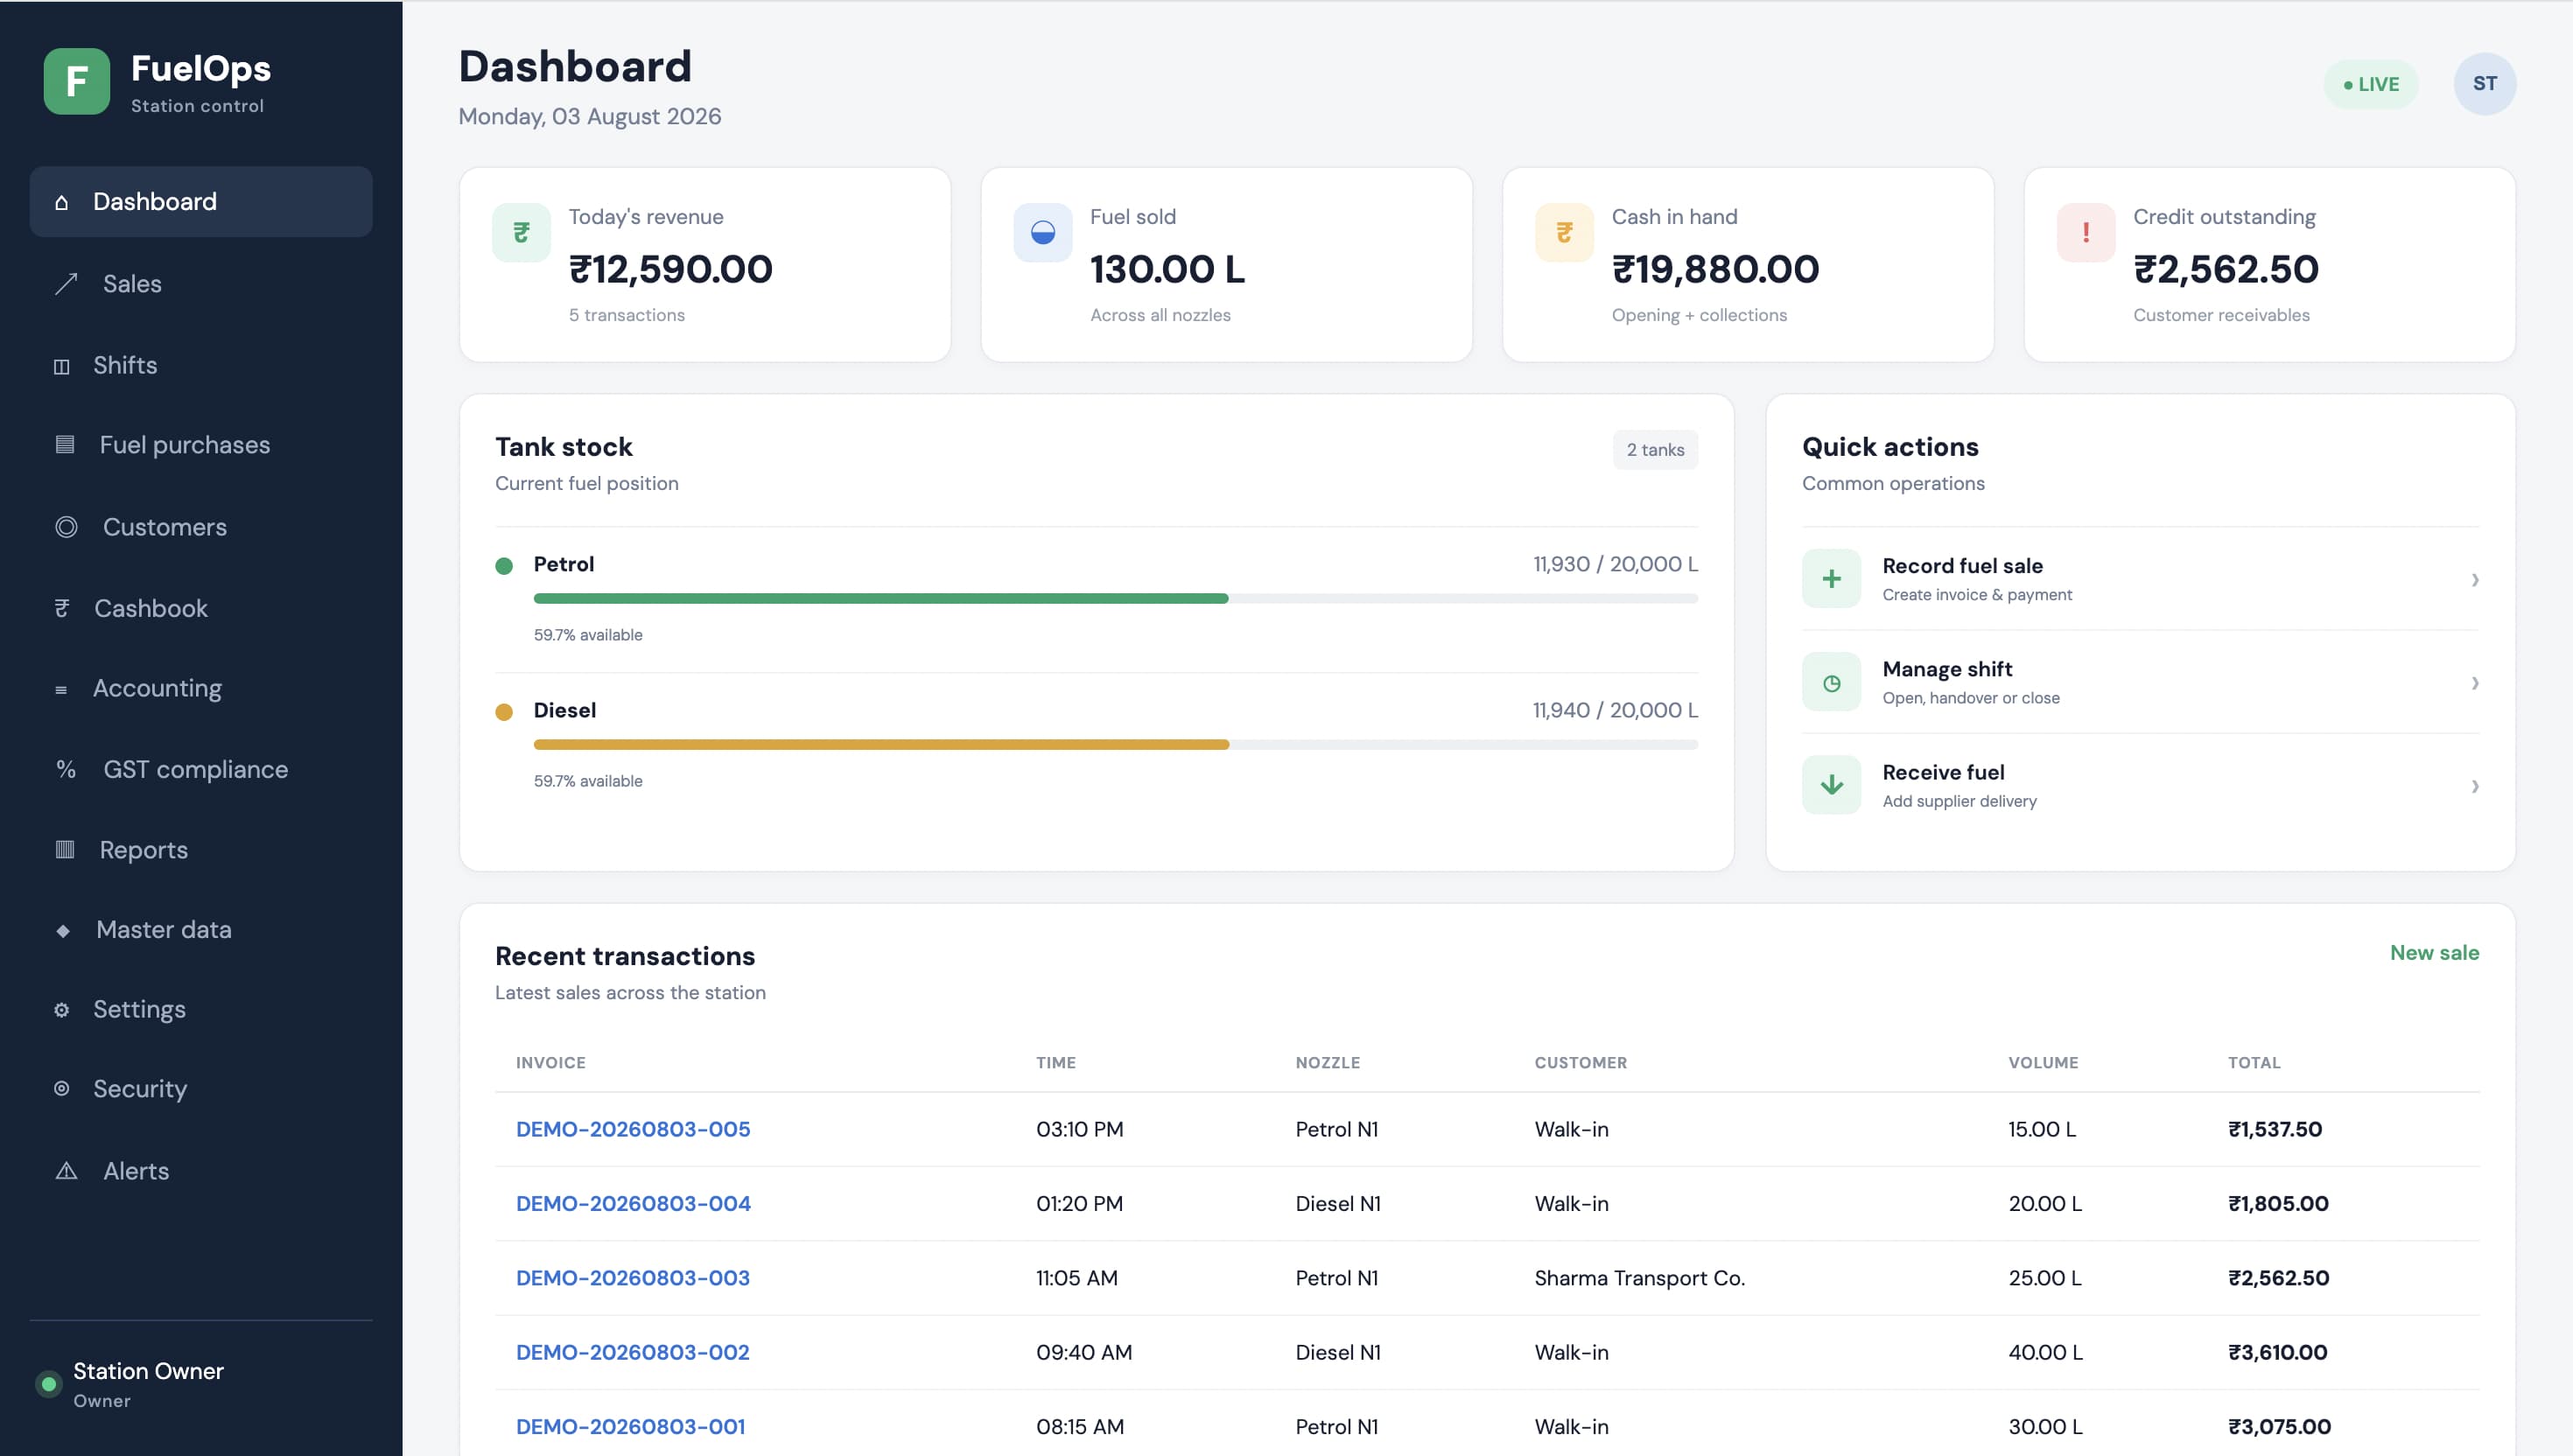Go to Fuel purchases page
The height and width of the screenshot is (1456, 2573).
201,445
